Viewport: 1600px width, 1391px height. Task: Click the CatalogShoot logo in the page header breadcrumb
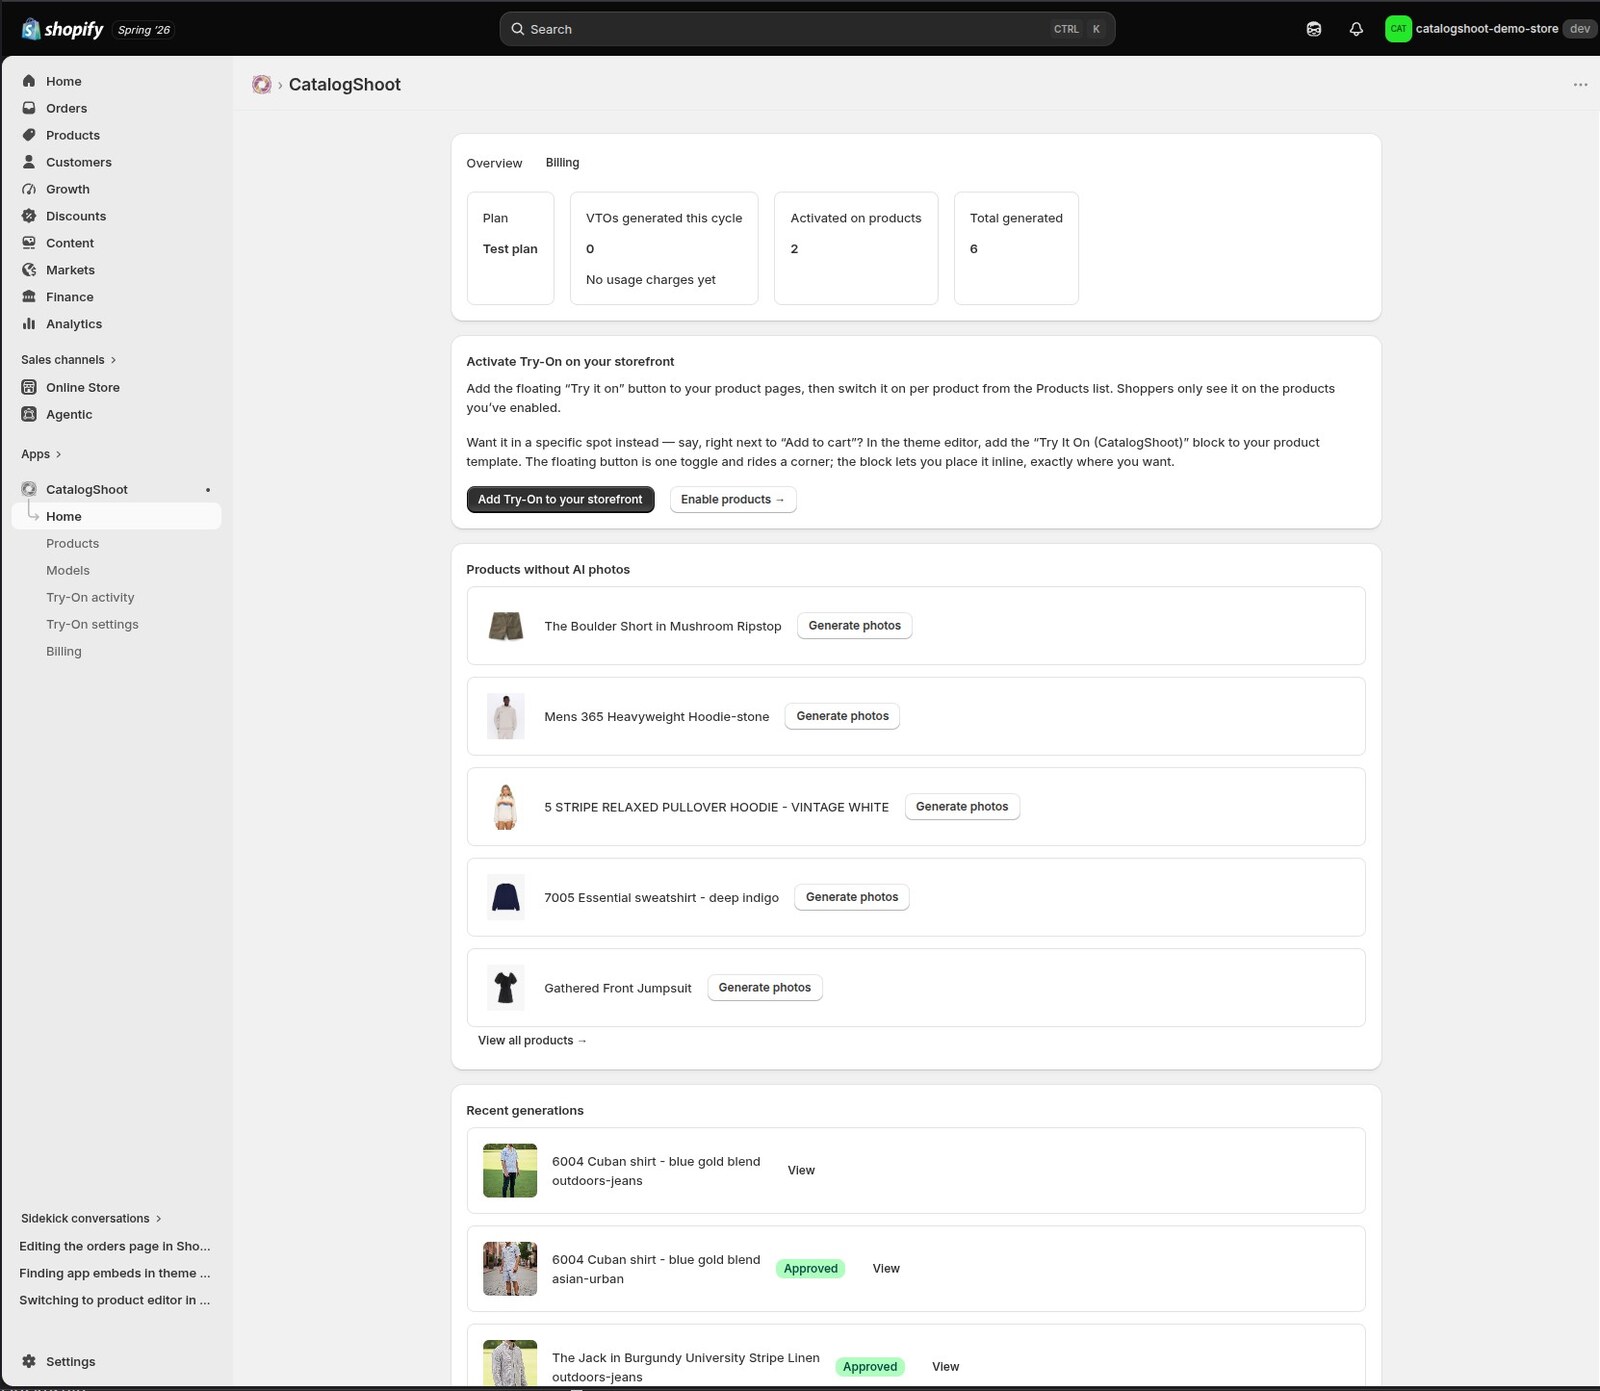[x=262, y=85]
